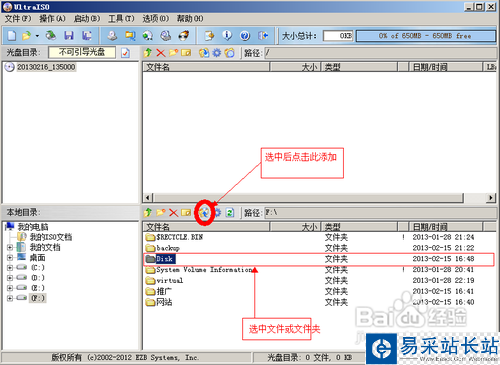The image size is (500, 365).
Task: Sort local file list by 日期/时间 header
Action: pyautogui.click(x=446, y=227)
